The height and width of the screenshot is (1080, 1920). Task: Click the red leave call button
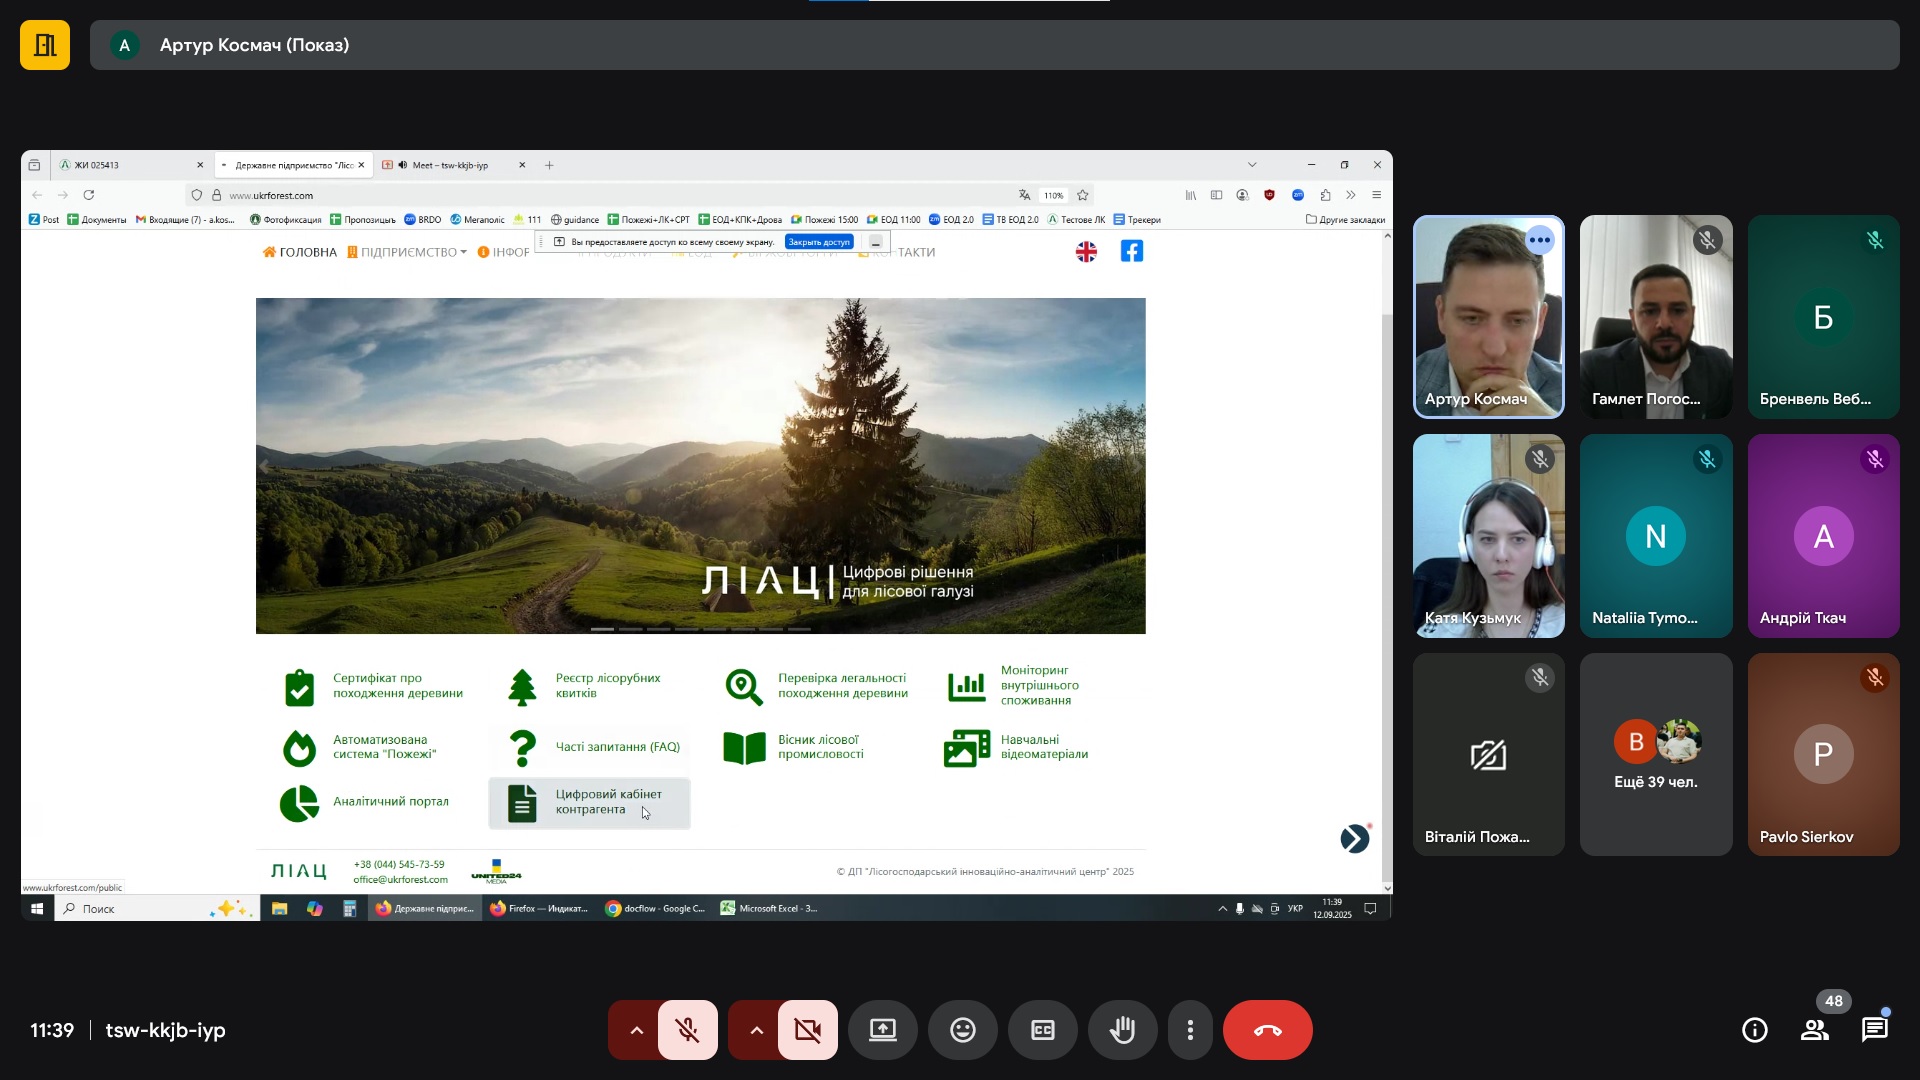[x=1267, y=1030]
